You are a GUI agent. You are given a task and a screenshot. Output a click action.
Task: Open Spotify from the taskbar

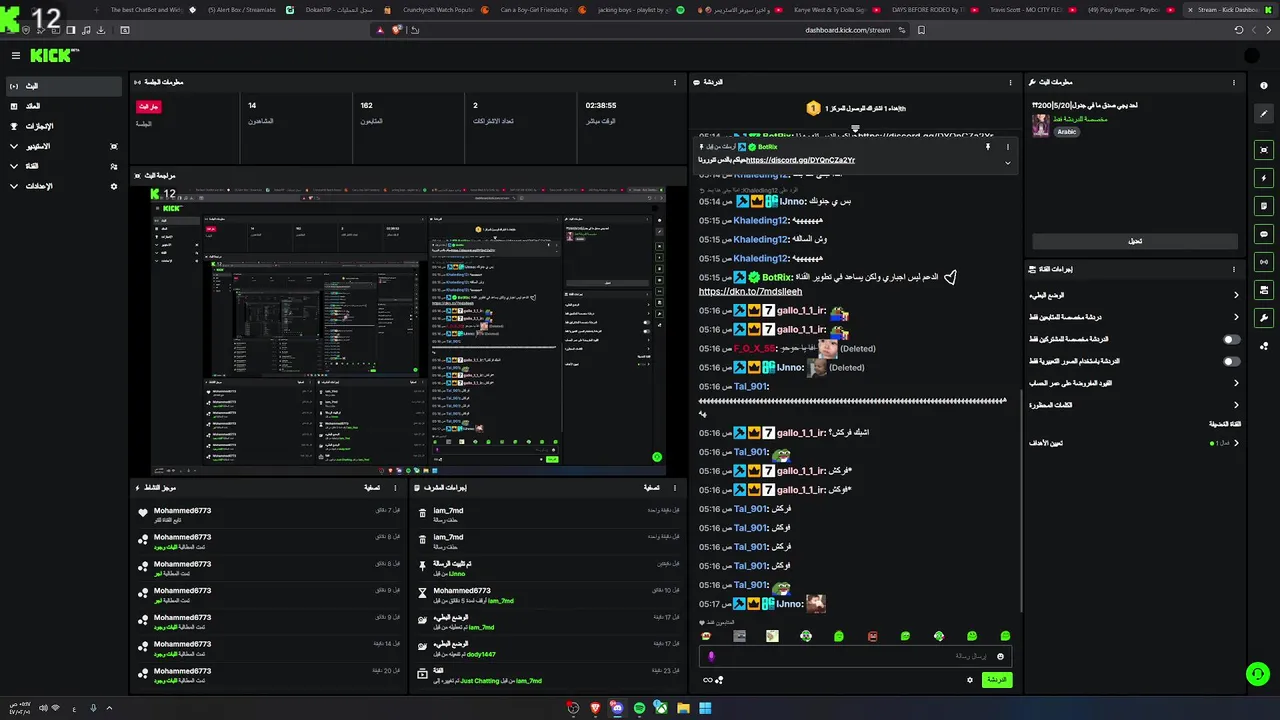click(639, 708)
